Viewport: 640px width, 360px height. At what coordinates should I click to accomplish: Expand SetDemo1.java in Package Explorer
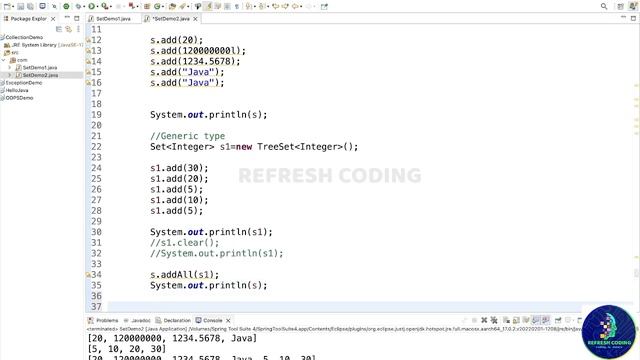[x=10, y=67]
